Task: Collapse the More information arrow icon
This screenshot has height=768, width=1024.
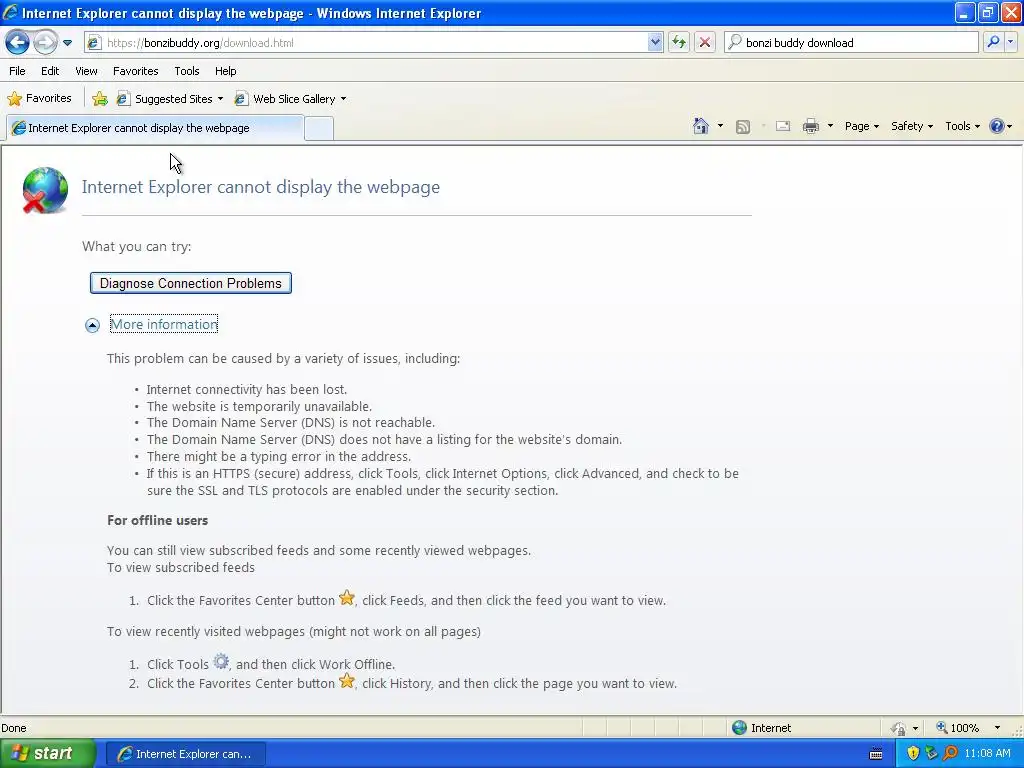Action: 92,325
